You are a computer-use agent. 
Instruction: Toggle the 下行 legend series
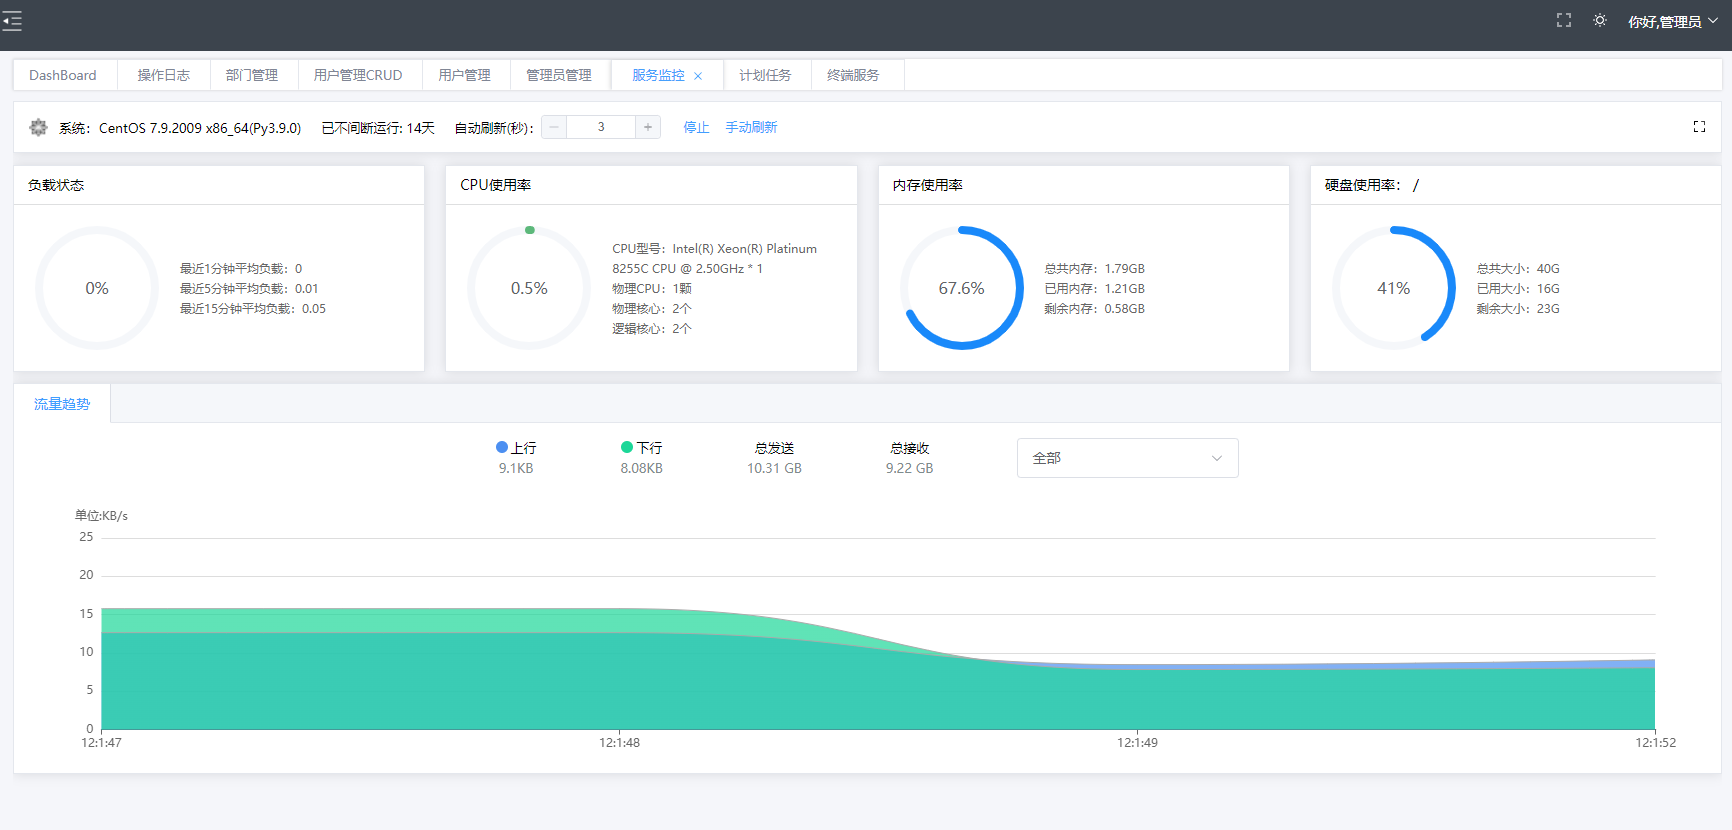pyautogui.click(x=641, y=448)
